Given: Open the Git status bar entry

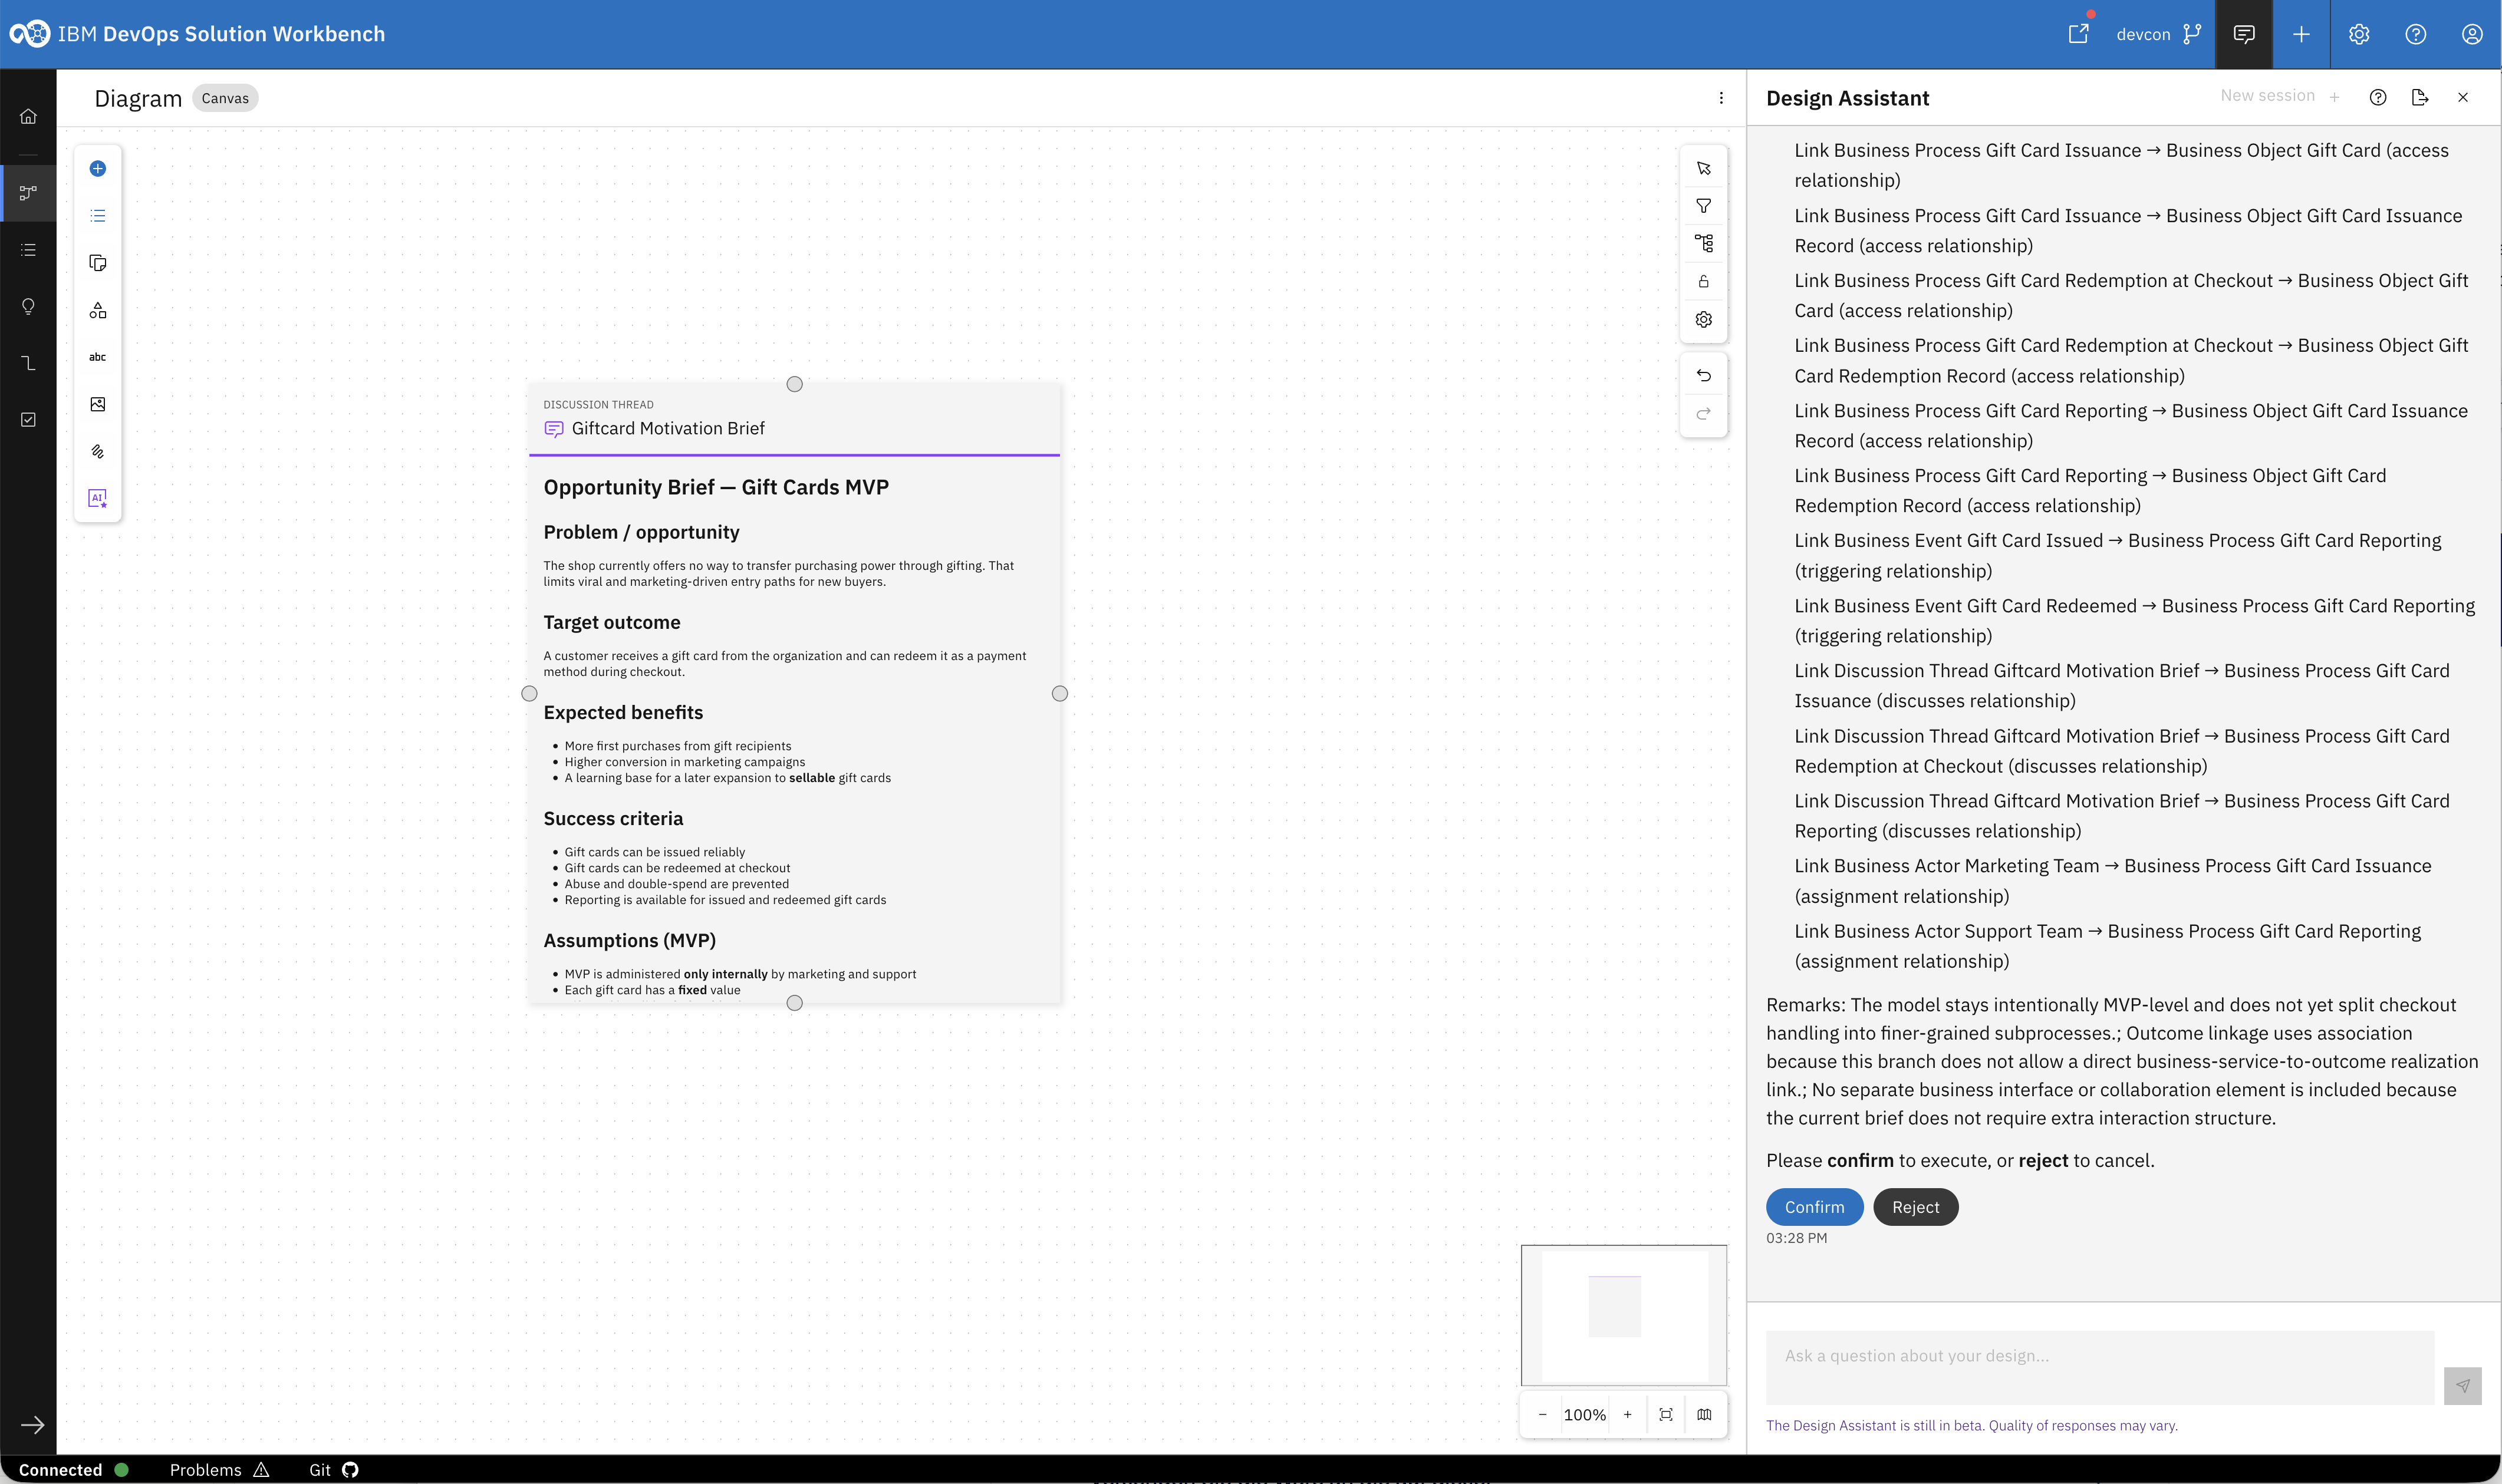Looking at the screenshot, I should (x=333, y=1469).
